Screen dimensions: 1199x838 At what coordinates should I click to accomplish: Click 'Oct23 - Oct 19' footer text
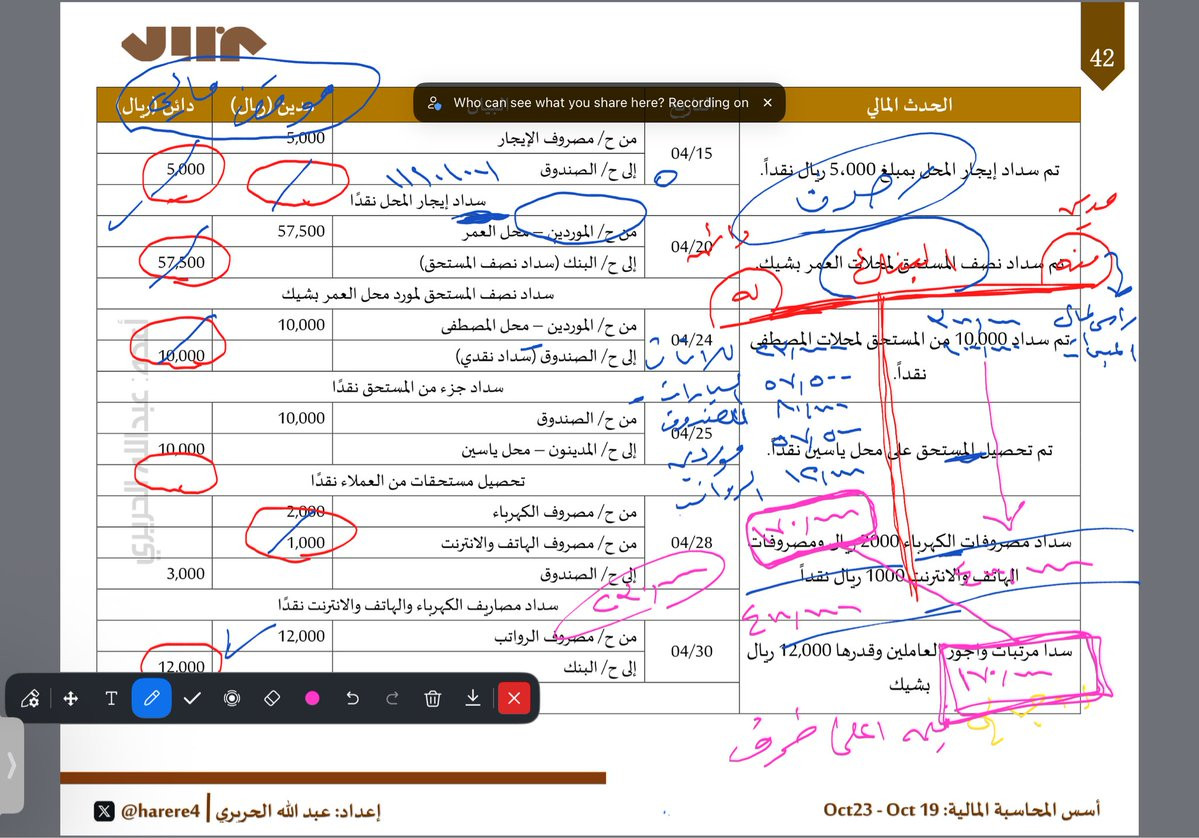(881, 810)
